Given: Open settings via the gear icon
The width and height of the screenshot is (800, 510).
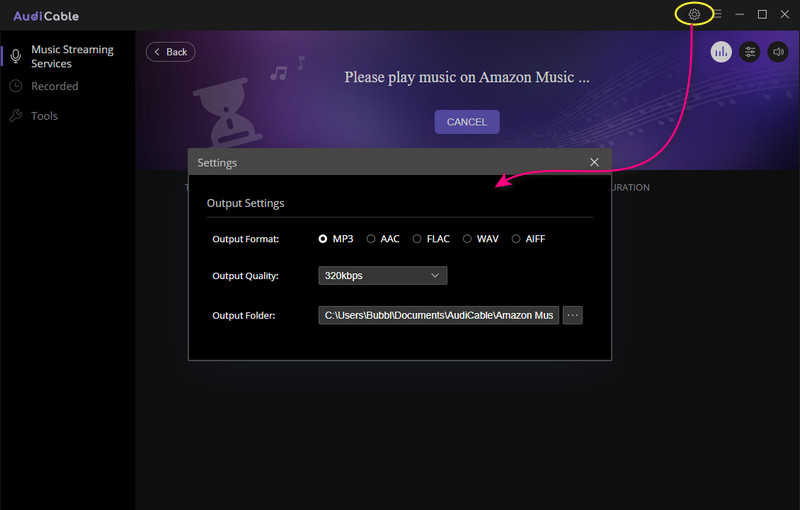Looking at the screenshot, I should point(694,14).
